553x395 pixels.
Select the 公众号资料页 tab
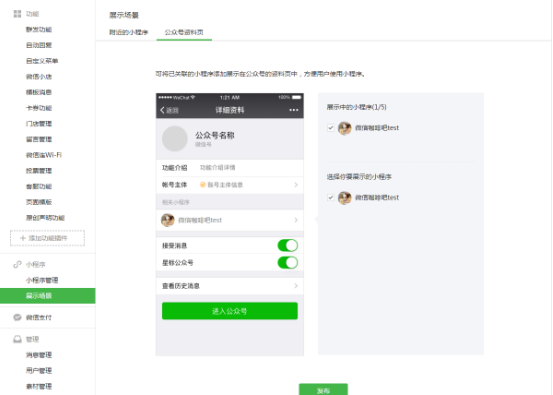[x=184, y=32]
